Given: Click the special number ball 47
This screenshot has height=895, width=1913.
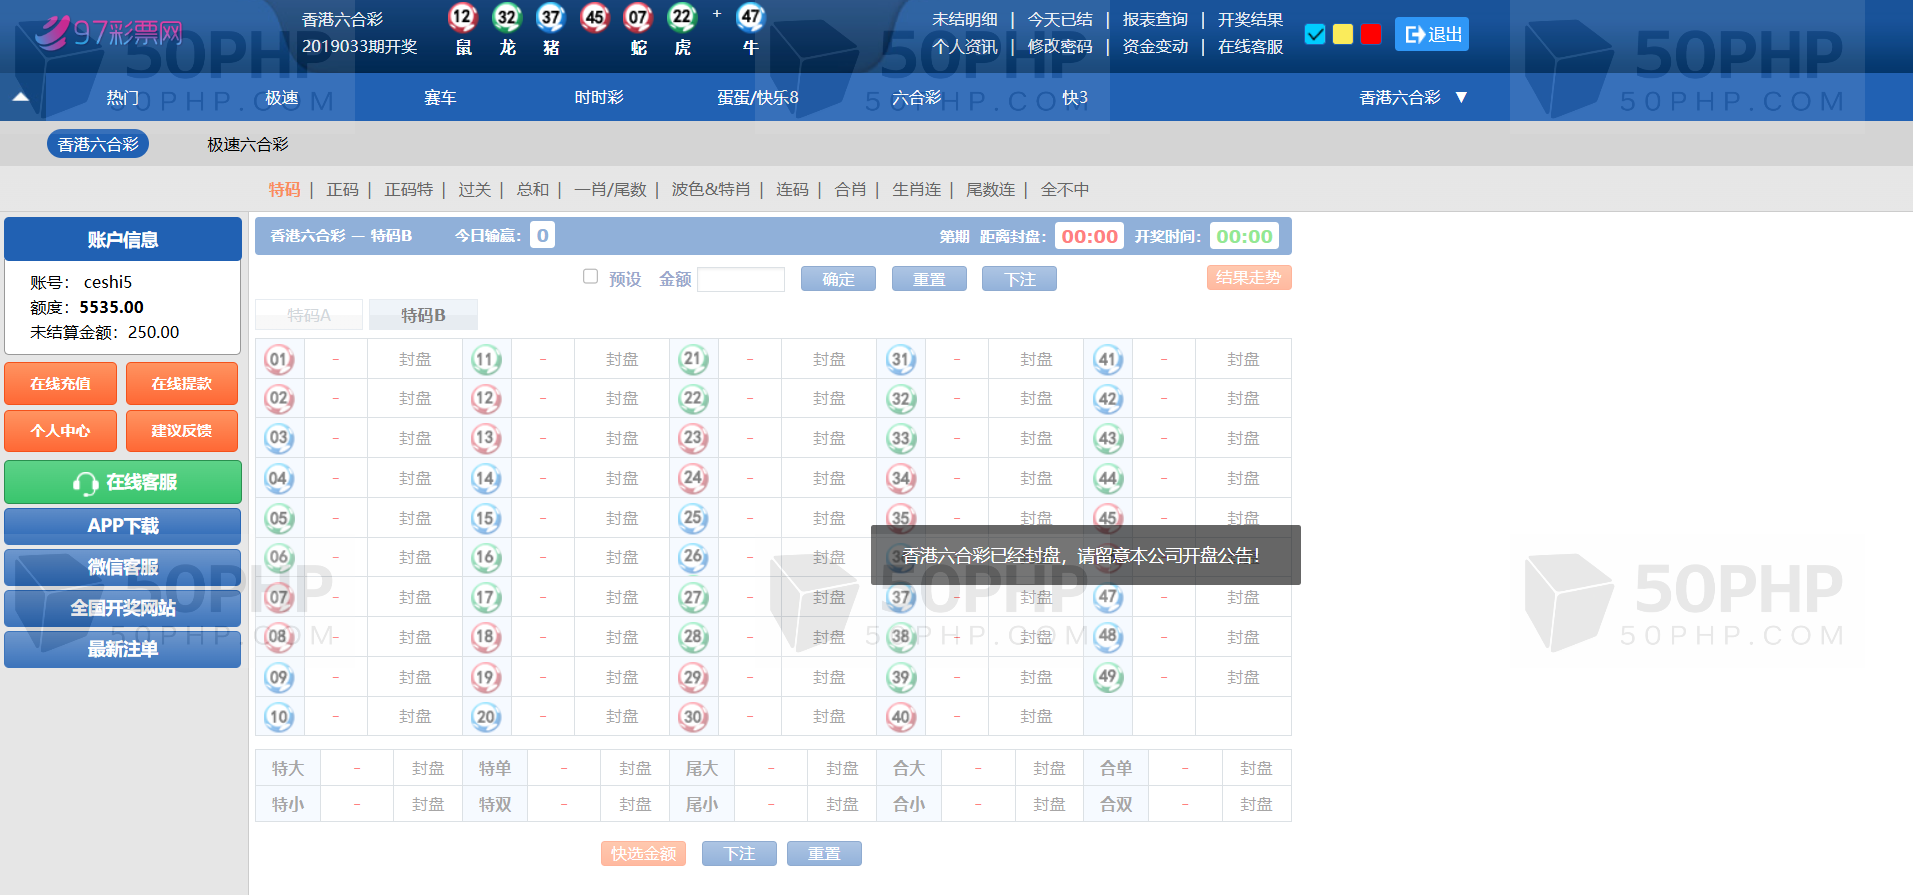Looking at the screenshot, I should coord(750,17).
